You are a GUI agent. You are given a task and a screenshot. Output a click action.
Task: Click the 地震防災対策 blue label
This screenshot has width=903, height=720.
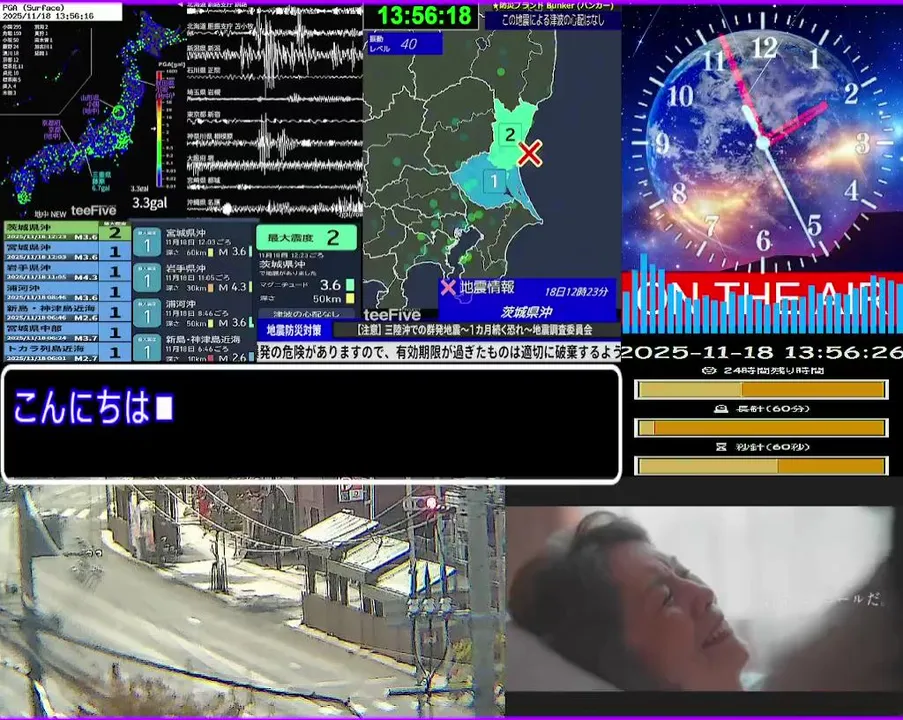tap(294, 330)
